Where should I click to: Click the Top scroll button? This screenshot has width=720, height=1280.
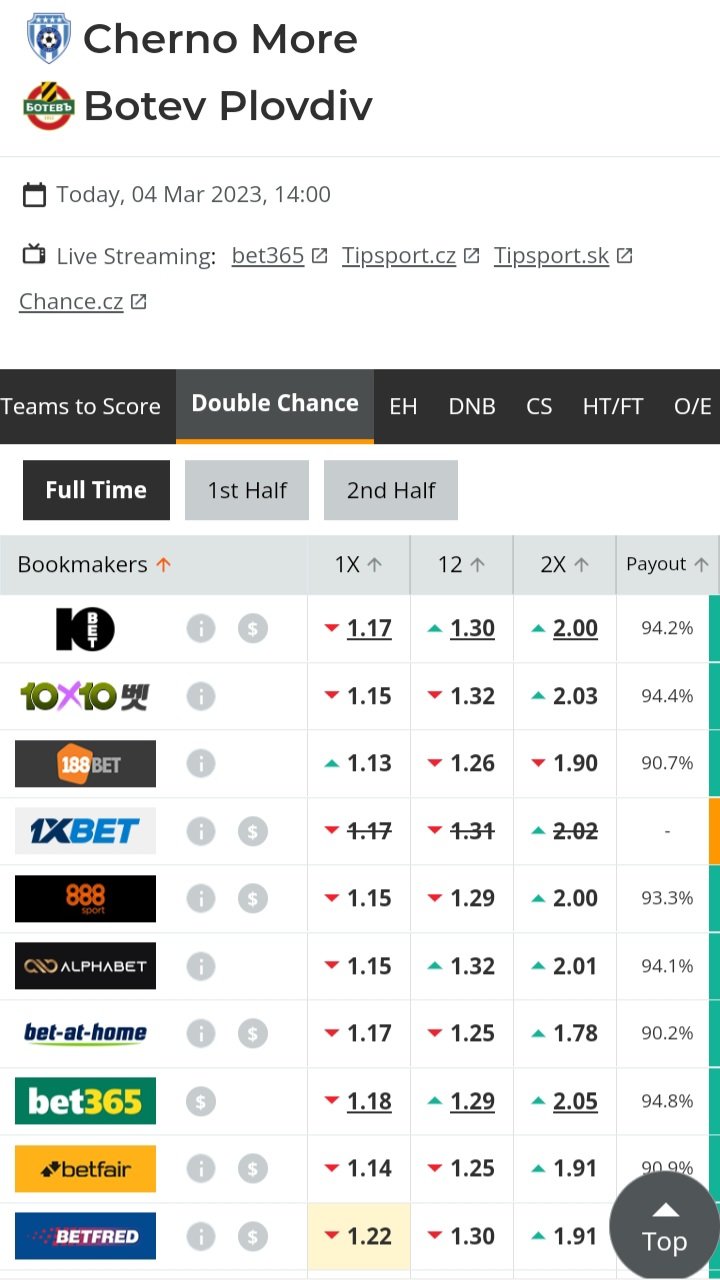[x=664, y=1228]
